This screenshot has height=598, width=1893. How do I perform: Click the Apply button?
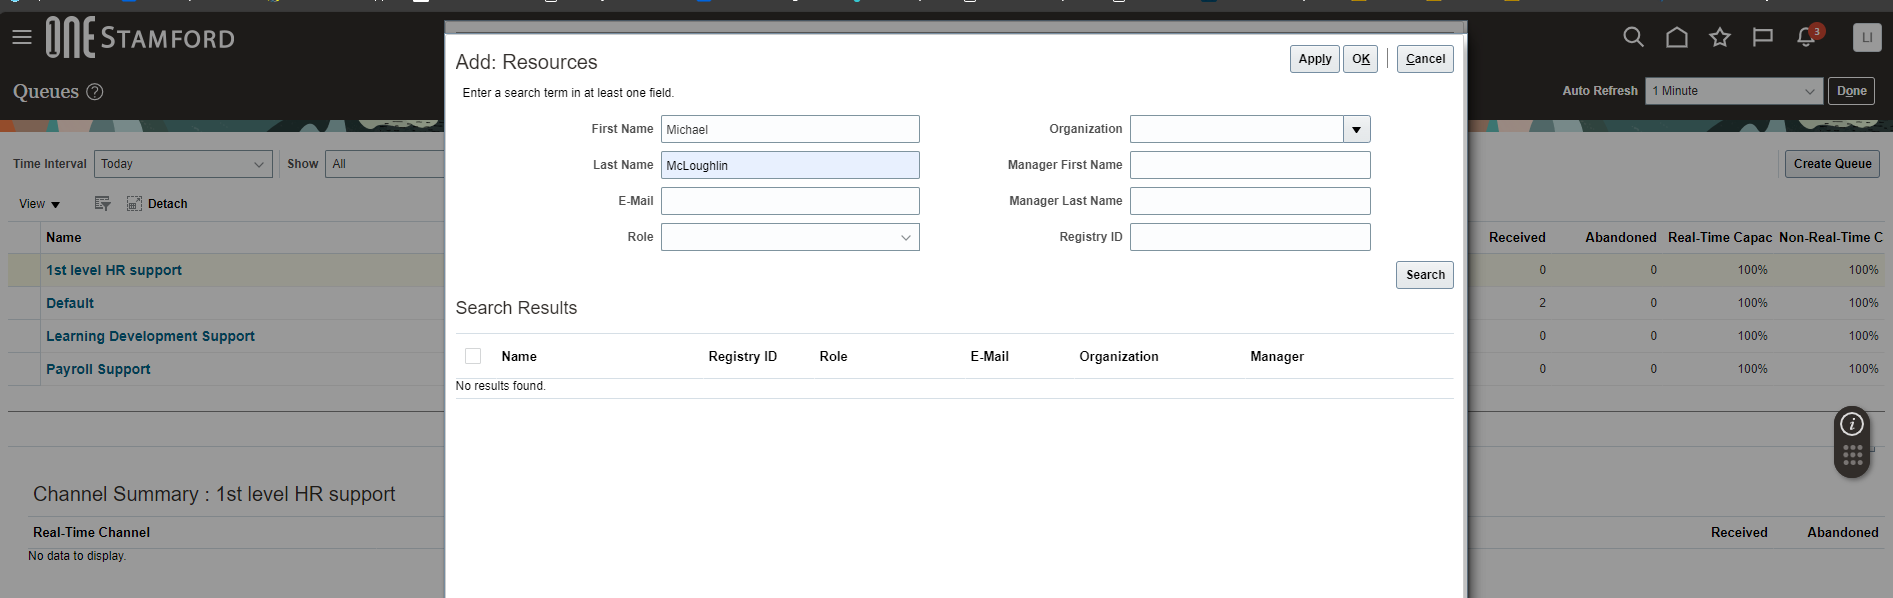tap(1314, 59)
